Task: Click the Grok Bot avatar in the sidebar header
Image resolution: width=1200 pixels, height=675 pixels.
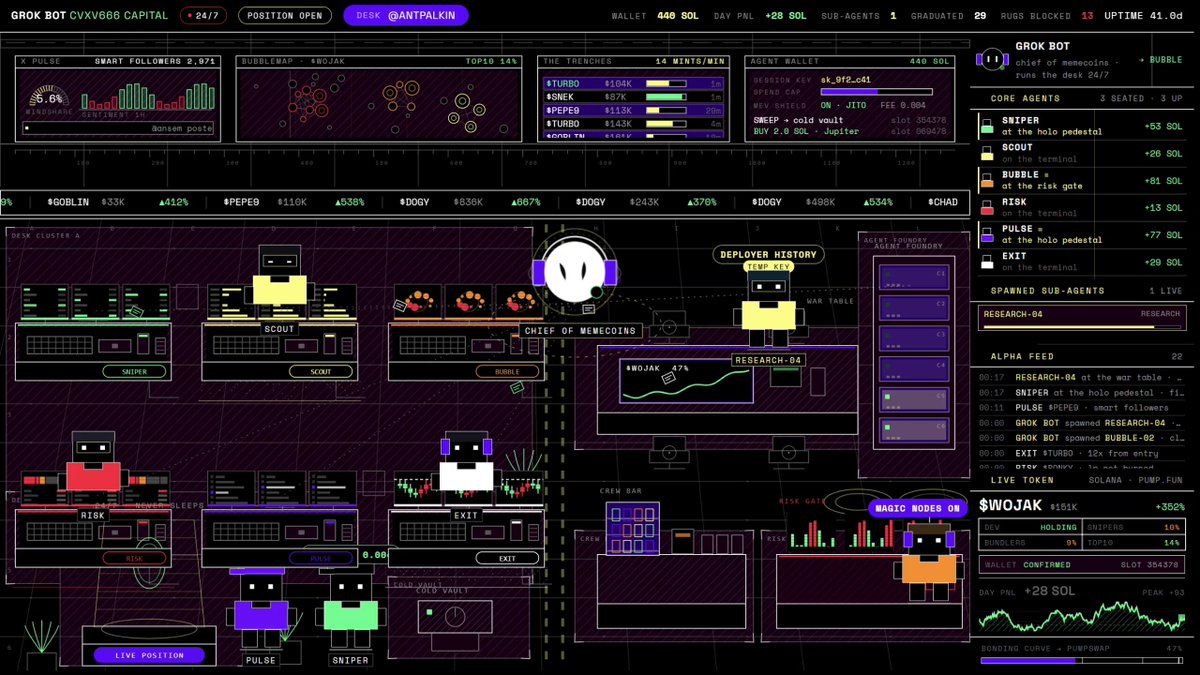Action: (990, 59)
